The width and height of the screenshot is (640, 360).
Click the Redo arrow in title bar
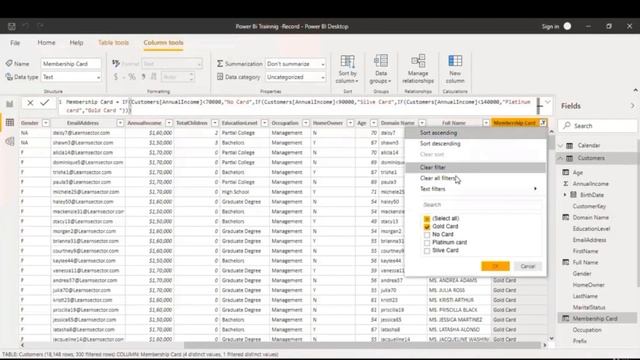(x=40, y=27)
